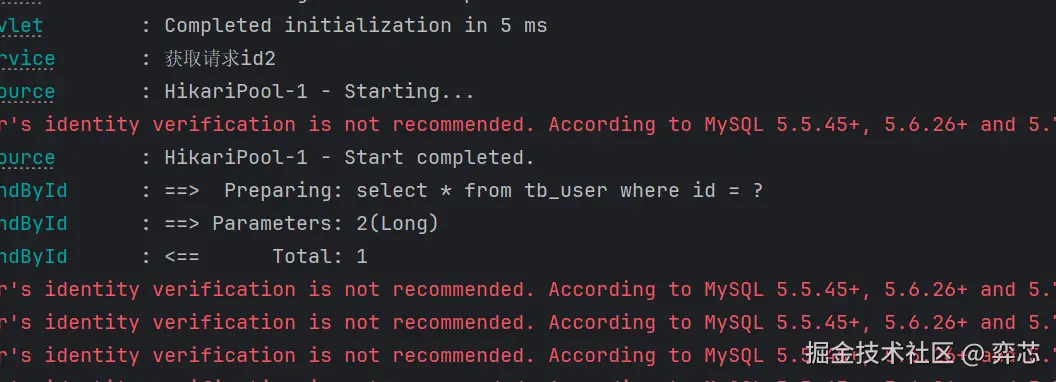The height and width of the screenshot is (382, 1056).
Task: Click the "Completed initialization in 5 ms" message
Action: pyautogui.click(x=356, y=26)
